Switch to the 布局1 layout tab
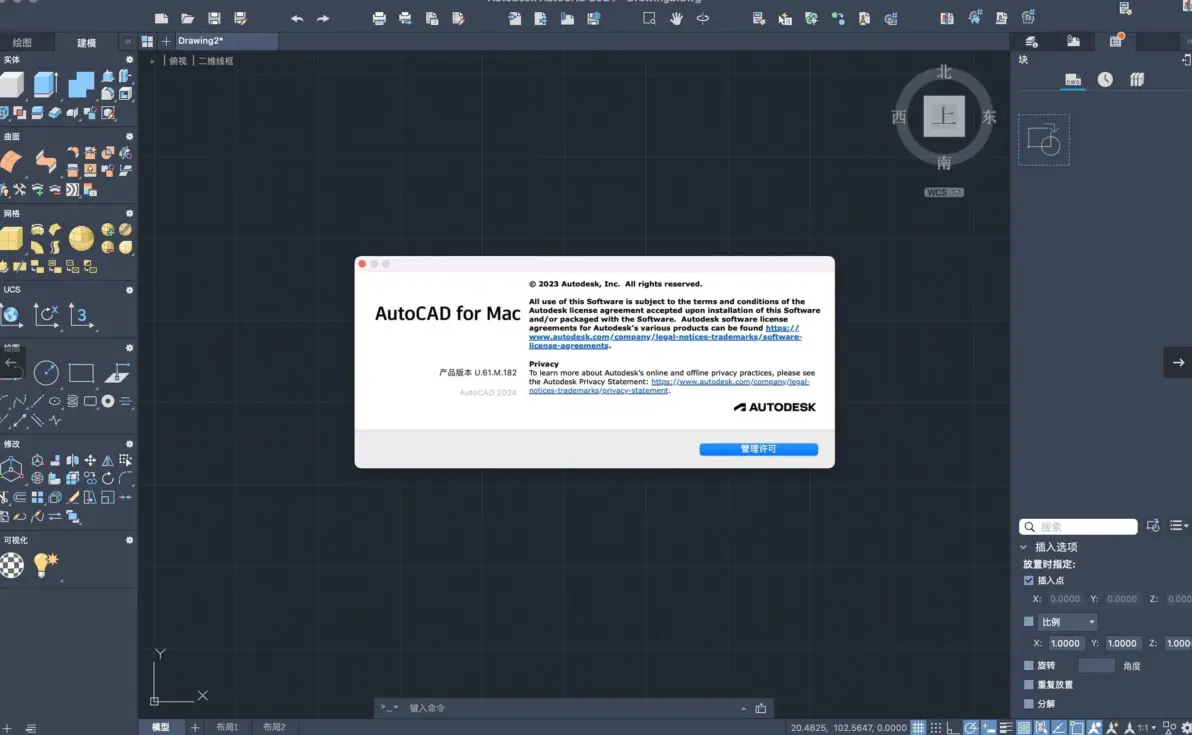This screenshot has height=735, width=1192. [x=227, y=727]
